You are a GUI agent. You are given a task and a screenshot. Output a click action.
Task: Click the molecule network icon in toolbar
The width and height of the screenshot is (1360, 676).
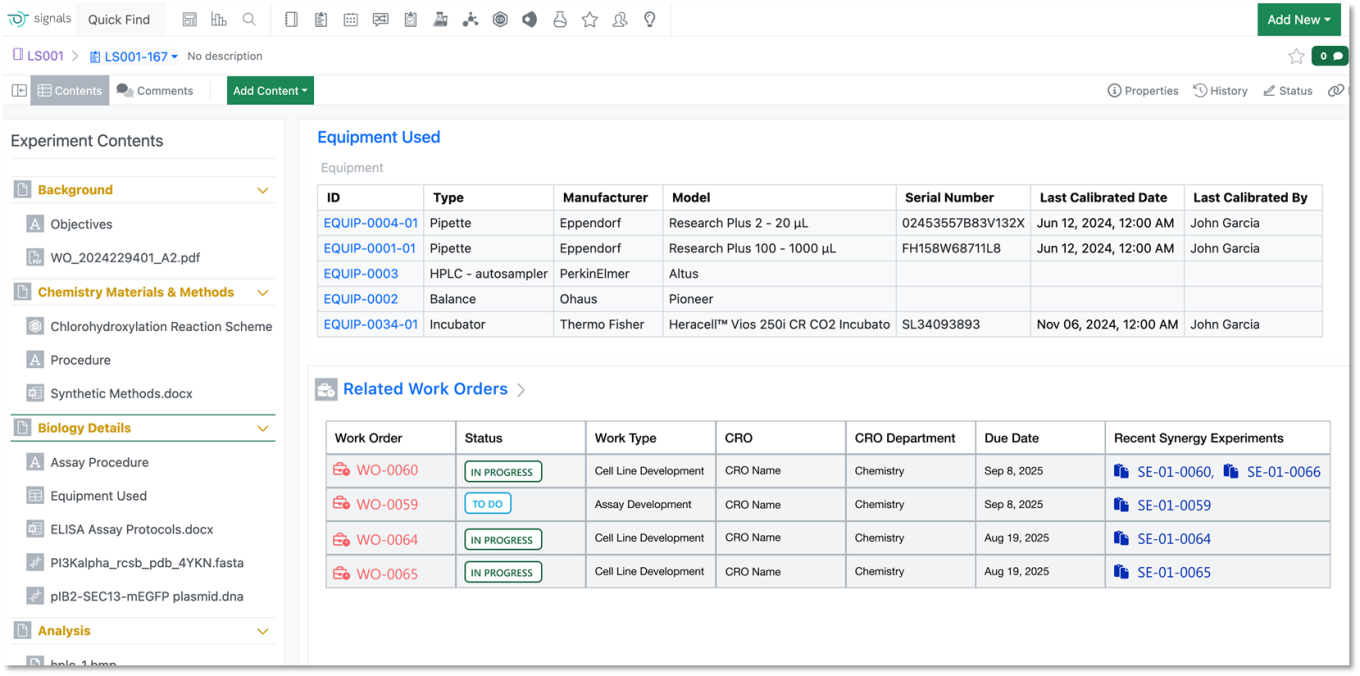[470, 20]
